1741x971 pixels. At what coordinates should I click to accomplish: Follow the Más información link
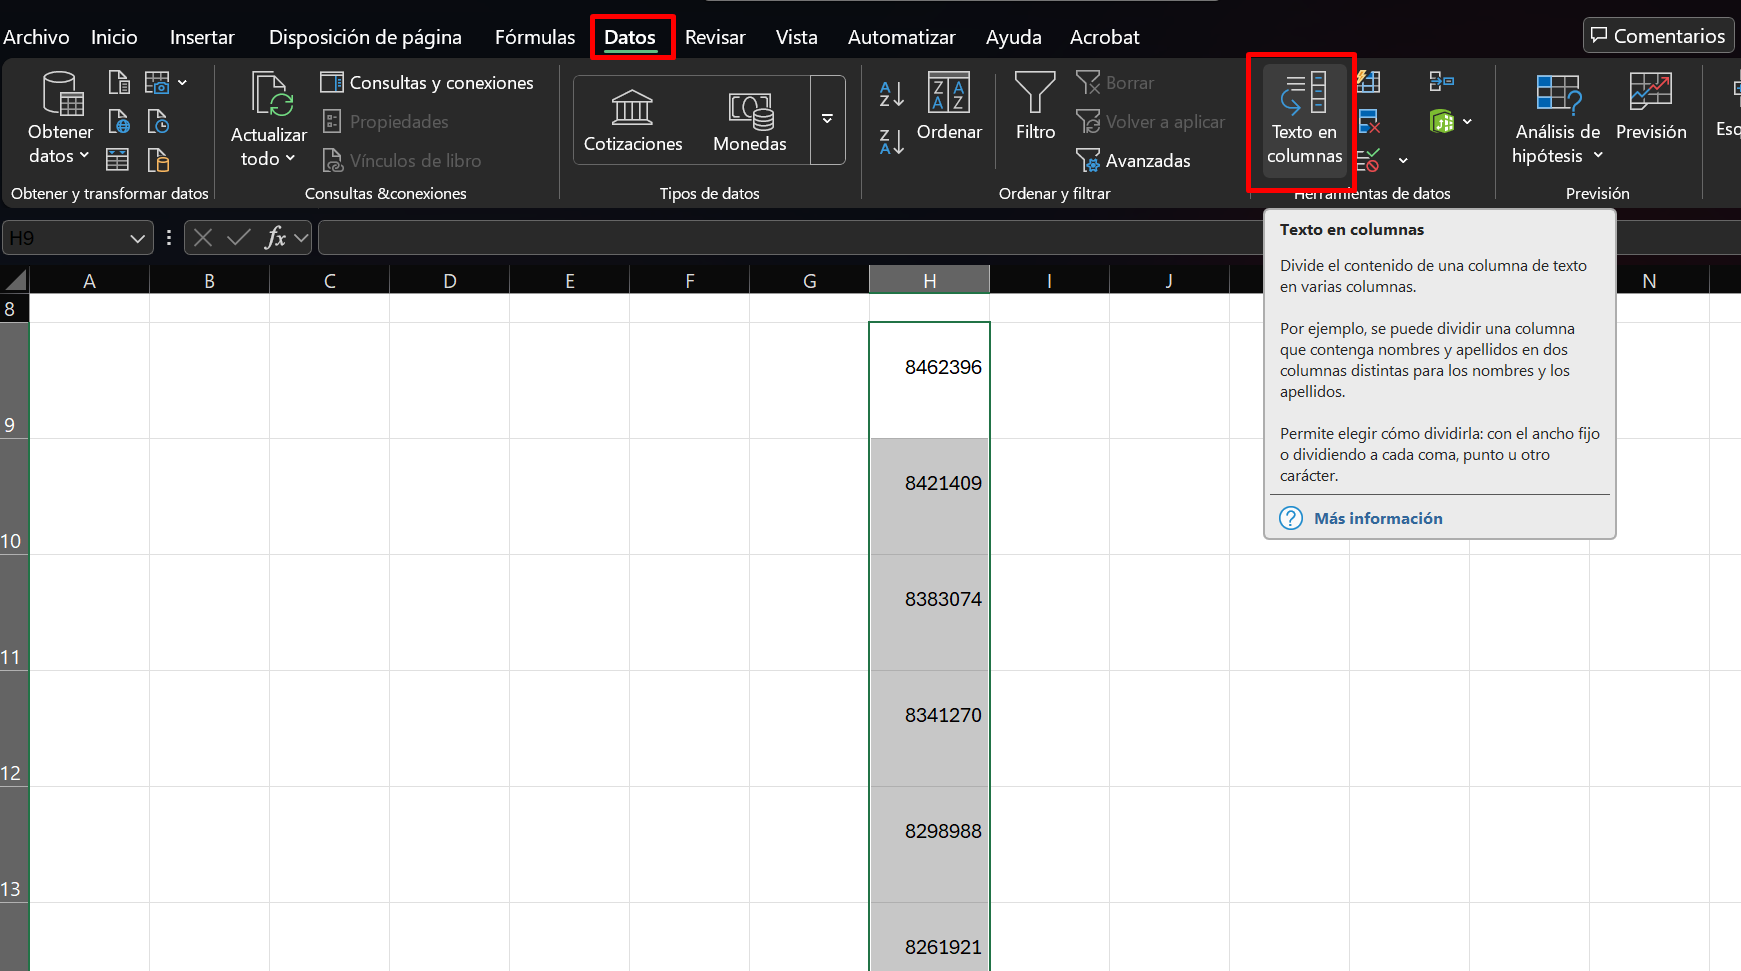(1377, 518)
